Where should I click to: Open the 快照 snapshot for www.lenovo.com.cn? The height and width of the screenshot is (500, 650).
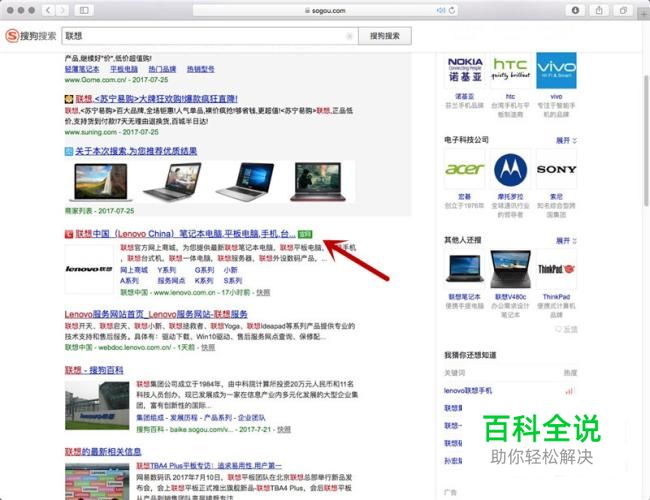tap(263, 293)
